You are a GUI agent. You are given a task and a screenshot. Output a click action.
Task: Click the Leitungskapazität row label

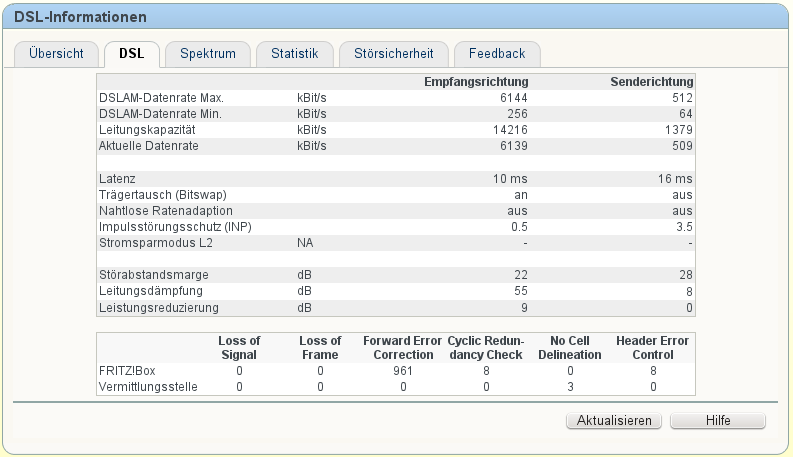(147, 130)
